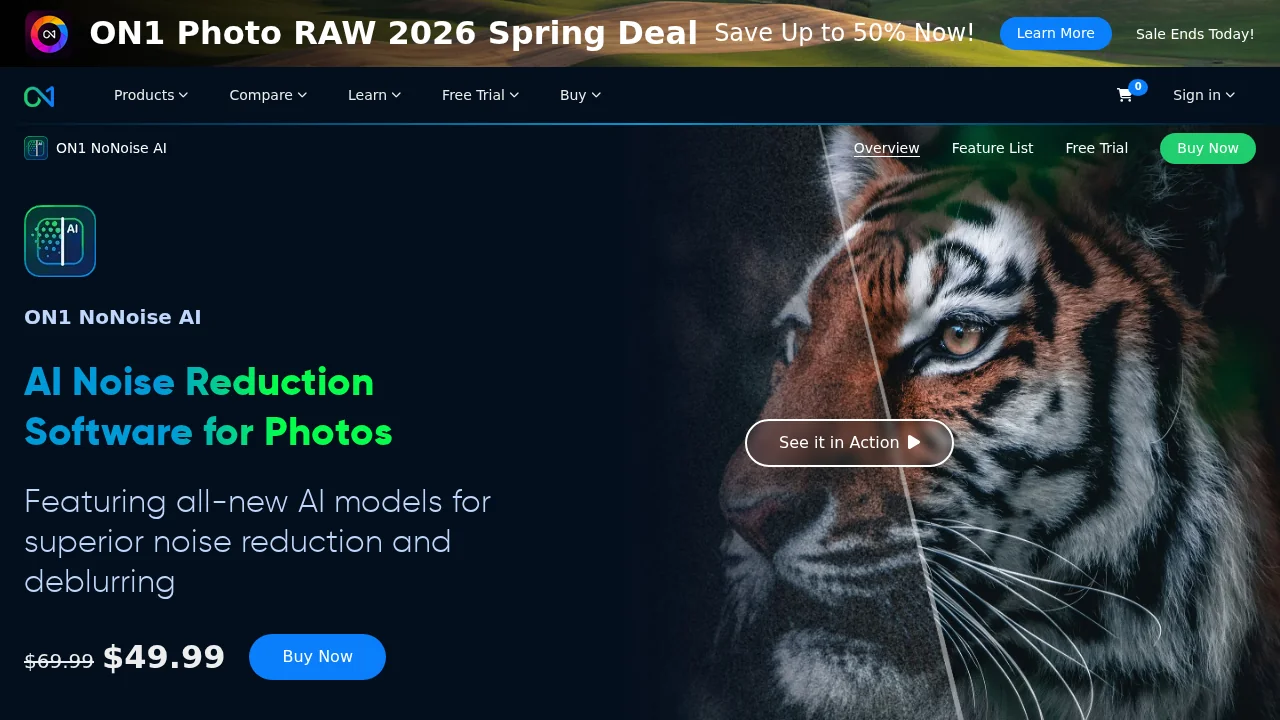Screen dimensions: 1280x720
Task: Click the ON1 logo in navigation bar
Action: click(x=39, y=96)
